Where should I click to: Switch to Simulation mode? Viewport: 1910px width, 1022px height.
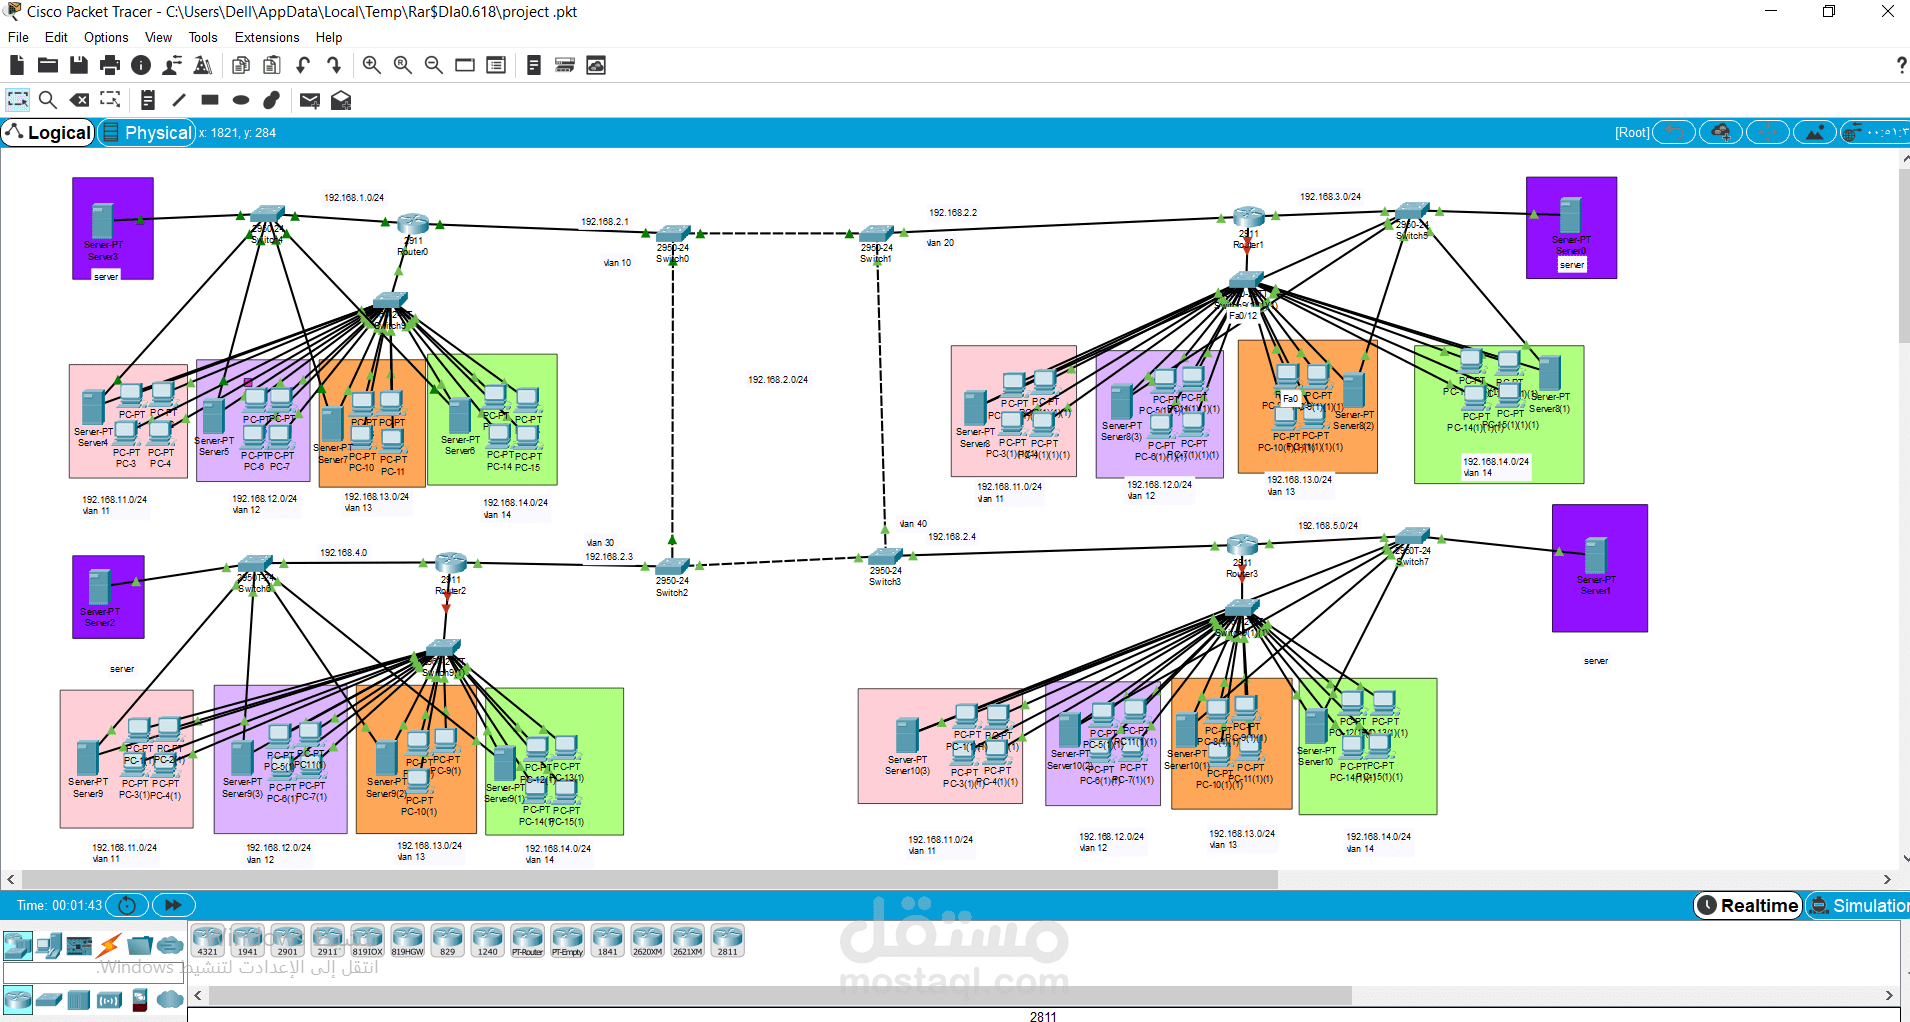point(1858,905)
